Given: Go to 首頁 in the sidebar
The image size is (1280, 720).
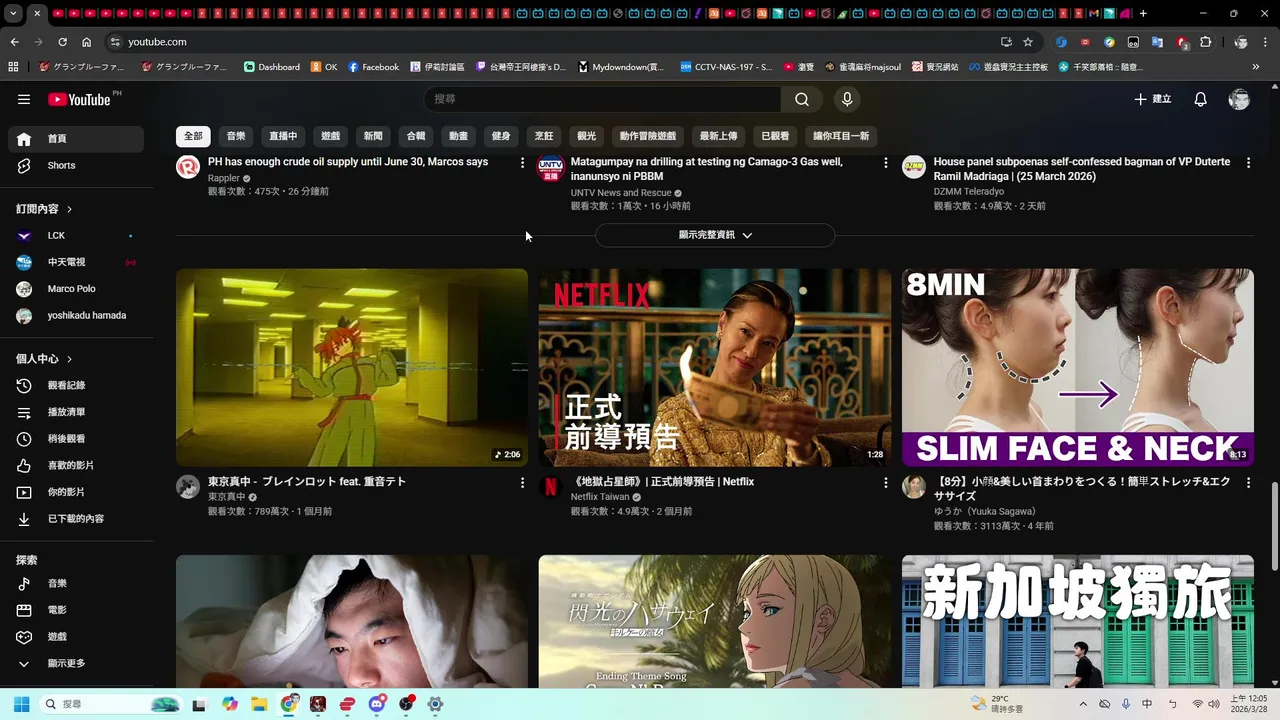Looking at the screenshot, I should click(76, 139).
